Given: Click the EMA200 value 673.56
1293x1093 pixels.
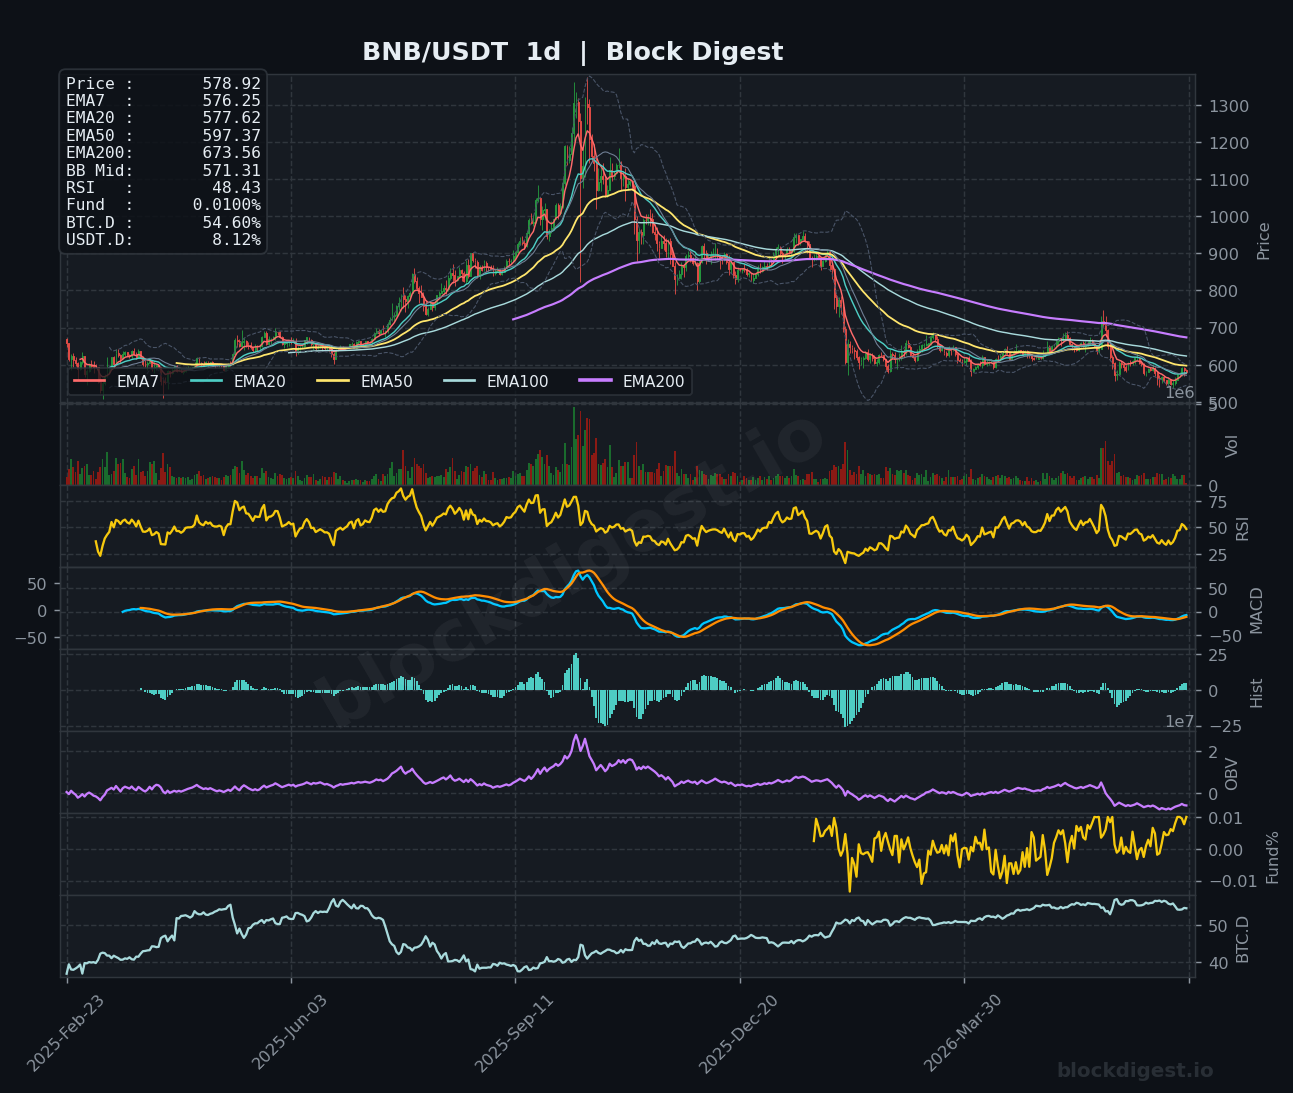Looking at the screenshot, I should 231,153.
